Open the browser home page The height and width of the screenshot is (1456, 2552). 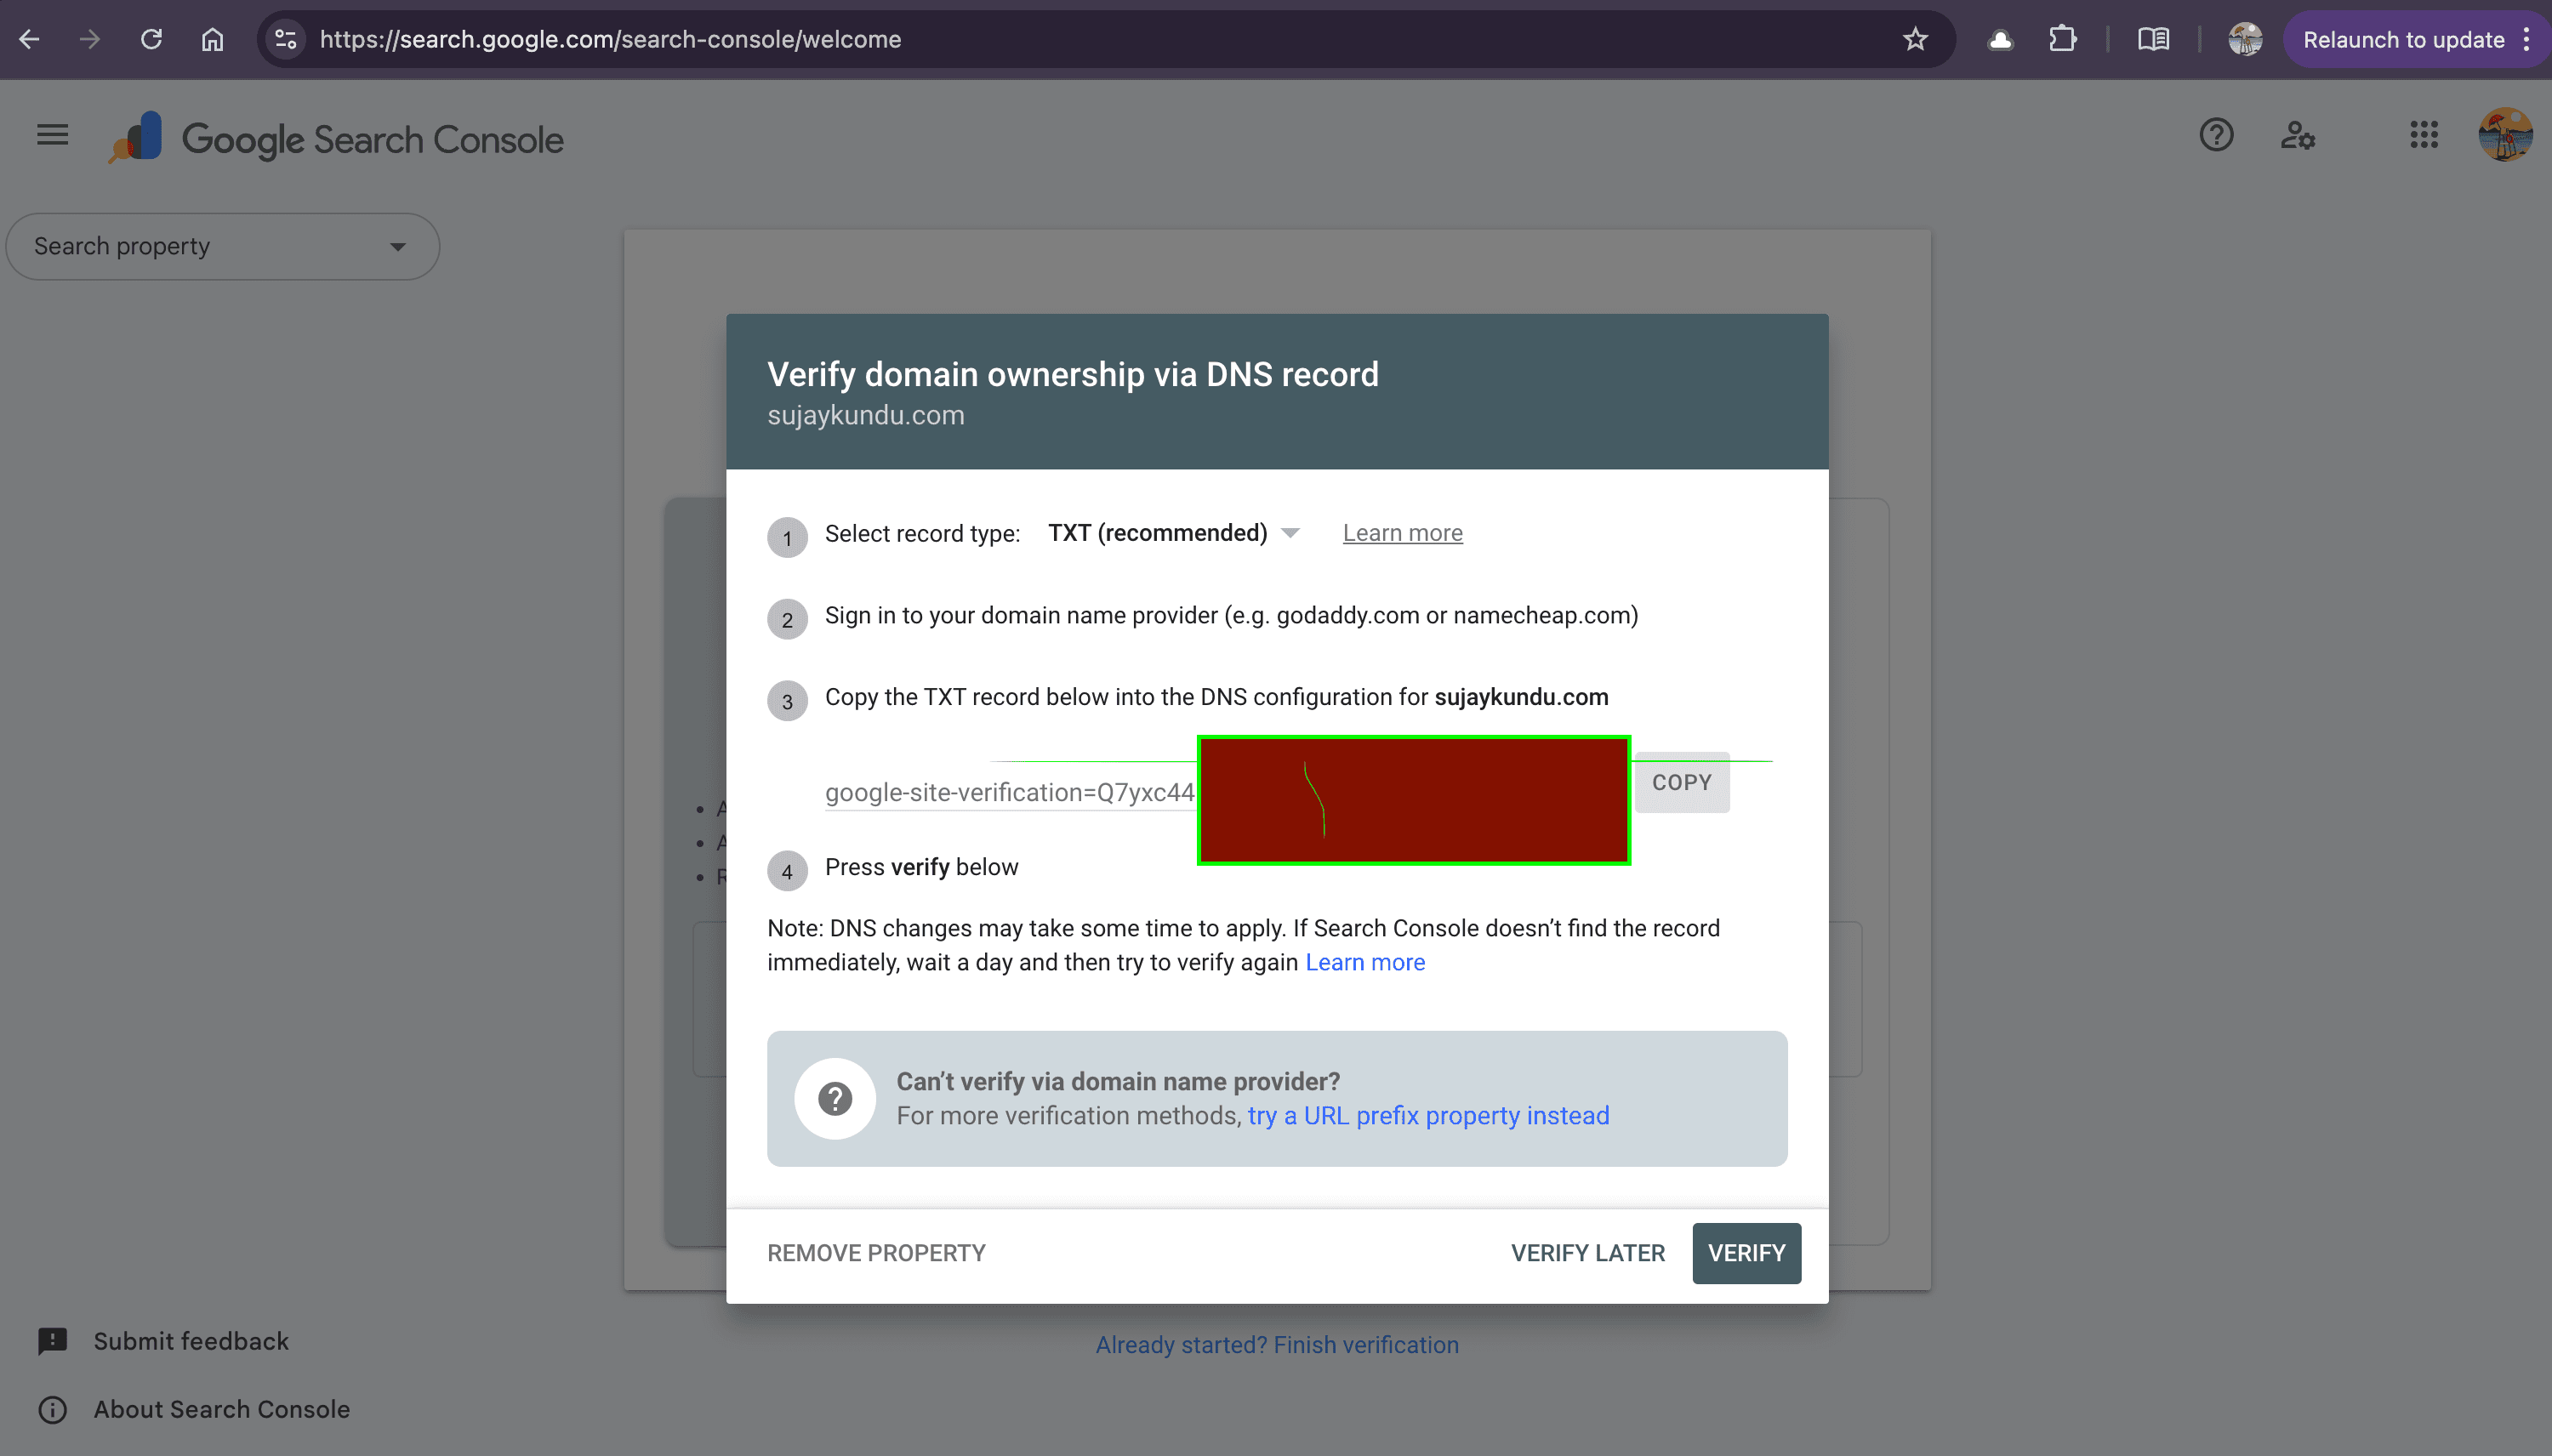point(212,39)
